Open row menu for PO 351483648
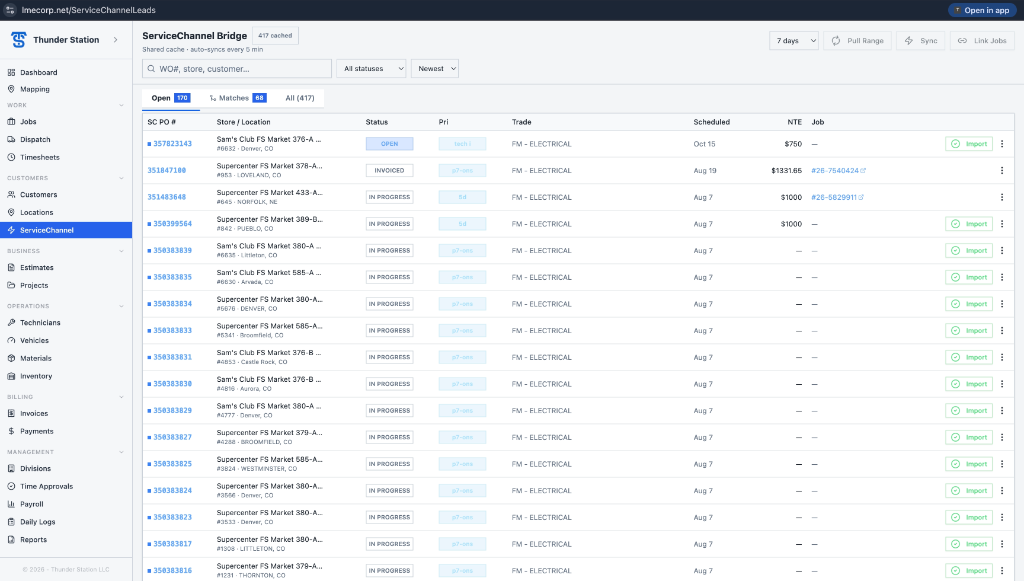This screenshot has height=581, width=1024. click(x=1002, y=197)
